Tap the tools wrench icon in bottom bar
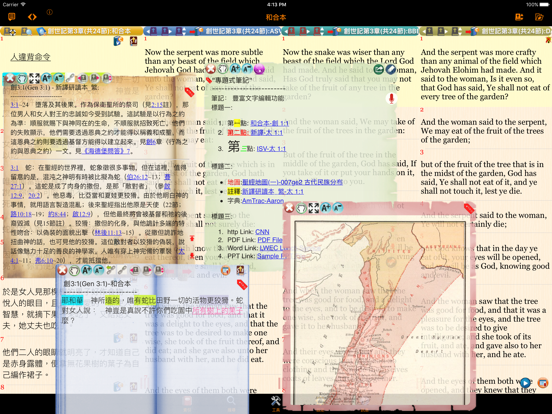 276,402
